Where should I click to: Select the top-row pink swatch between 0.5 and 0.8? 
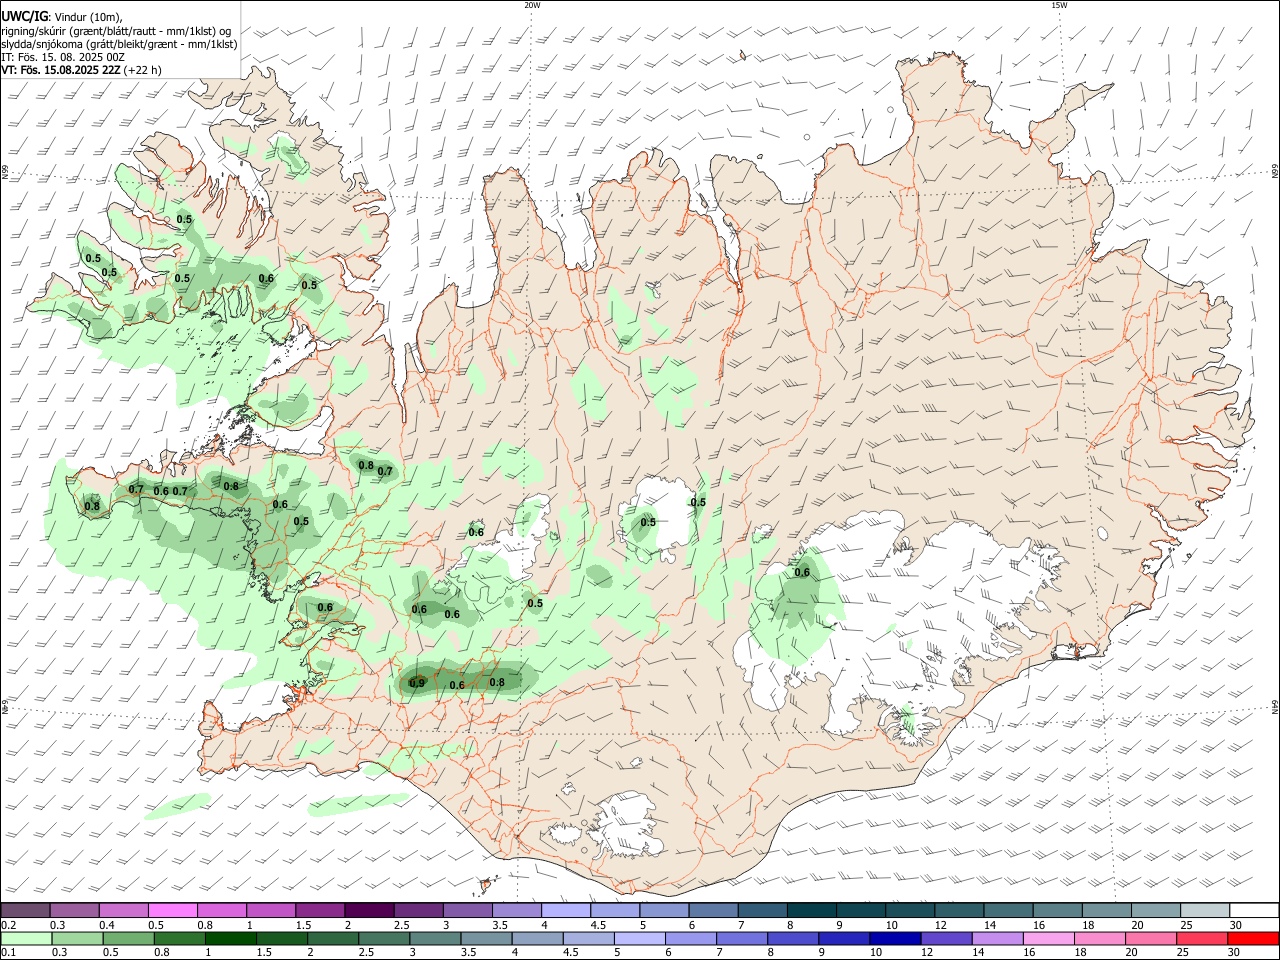click(x=173, y=911)
